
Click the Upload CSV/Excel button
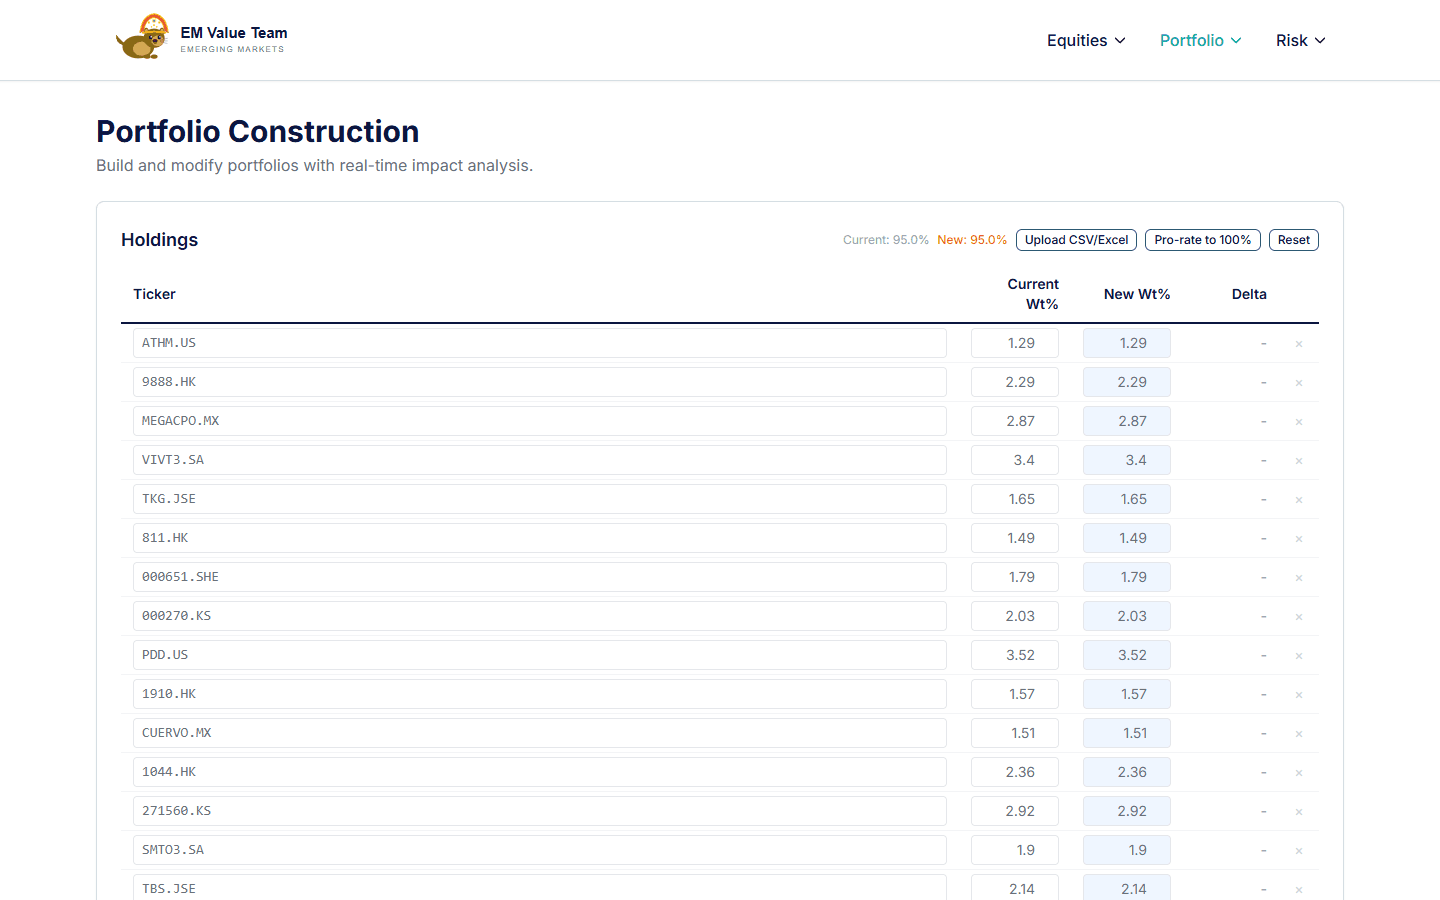click(1076, 239)
